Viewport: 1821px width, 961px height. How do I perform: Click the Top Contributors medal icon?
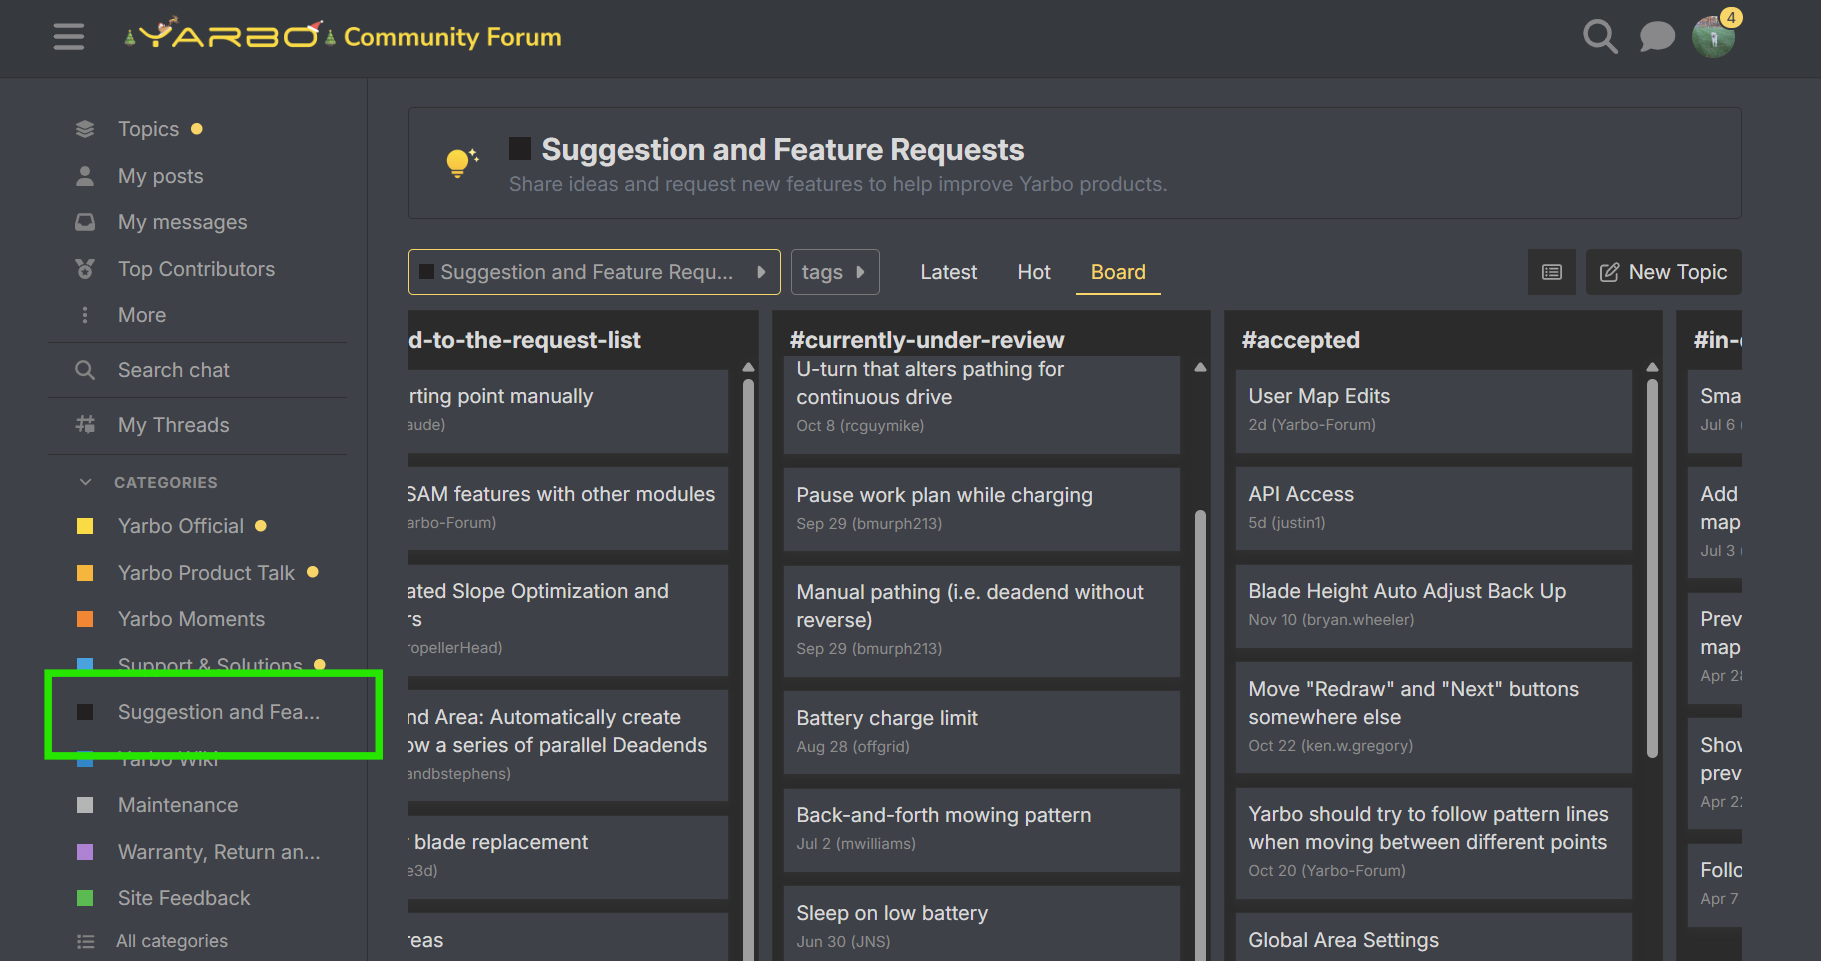85,269
